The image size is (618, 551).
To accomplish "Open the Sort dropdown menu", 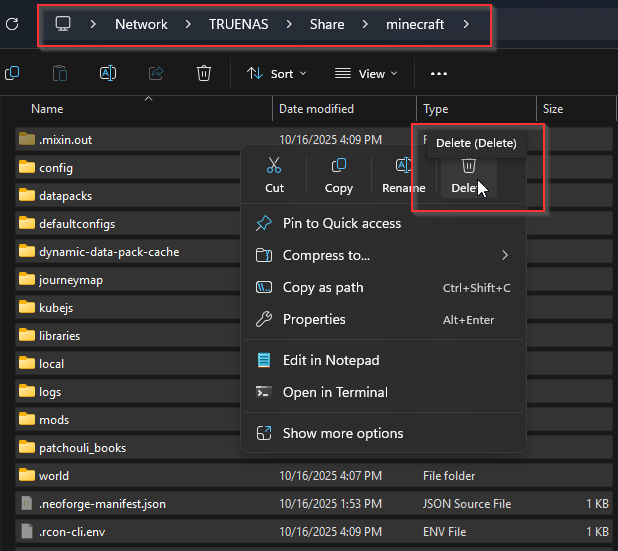I will (x=276, y=73).
